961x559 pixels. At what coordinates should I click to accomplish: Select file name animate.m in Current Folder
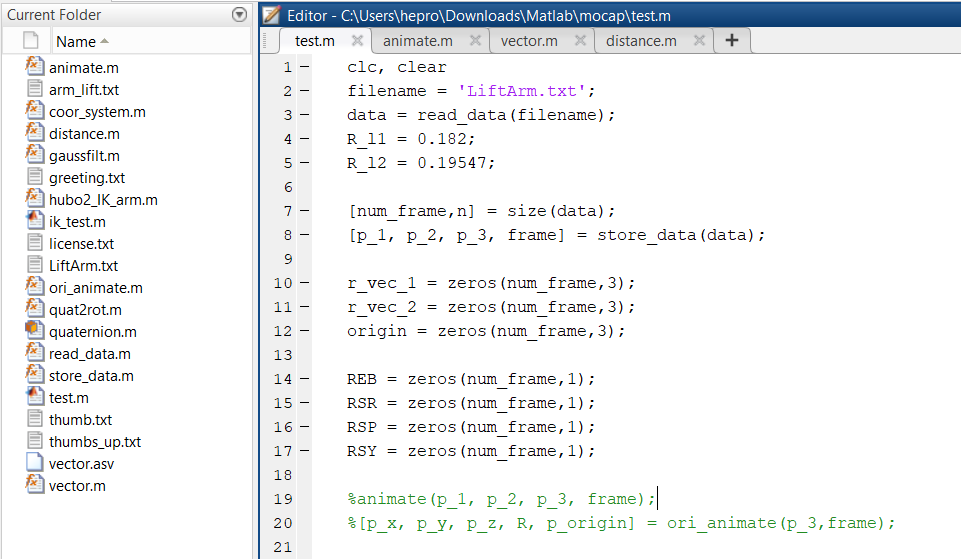click(x=84, y=68)
